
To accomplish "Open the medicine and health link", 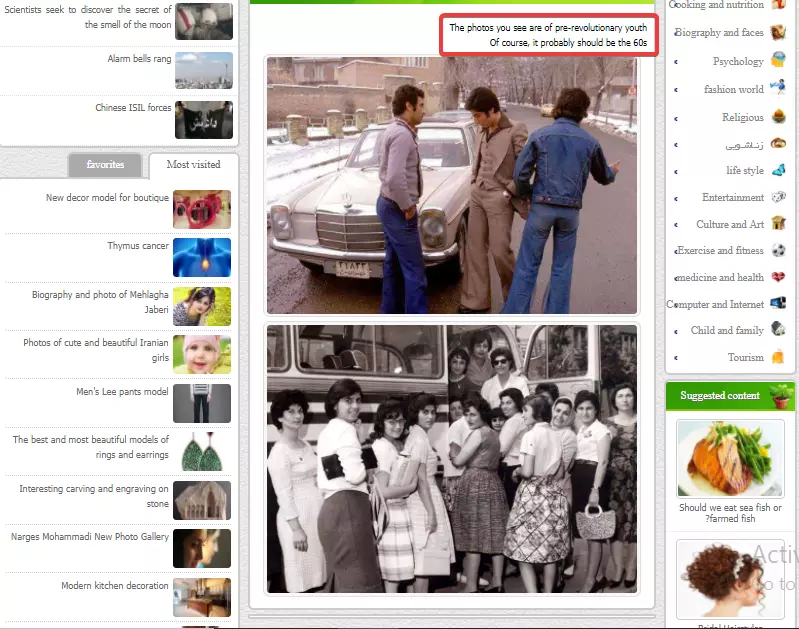I will point(720,277).
